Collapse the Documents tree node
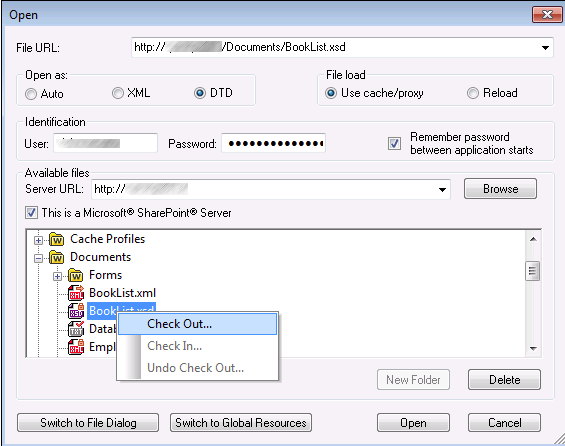The height and width of the screenshot is (446, 565). [38, 258]
